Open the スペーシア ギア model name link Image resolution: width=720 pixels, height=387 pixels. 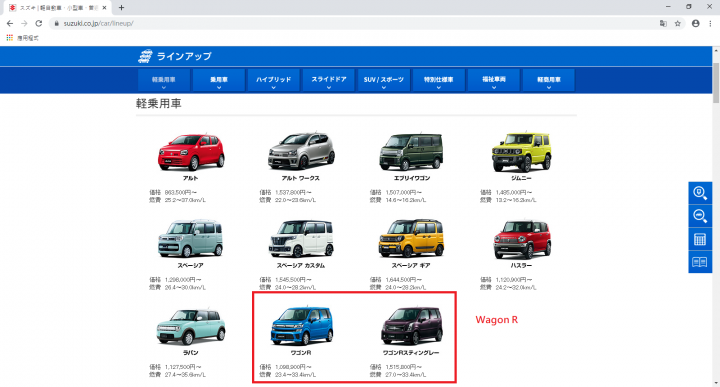point(411,265)
